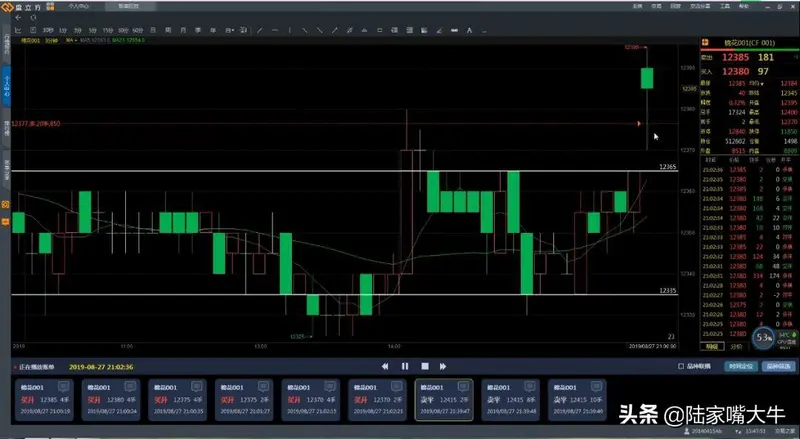Switch chart to 周 (weekly) period

coord(168,31)
